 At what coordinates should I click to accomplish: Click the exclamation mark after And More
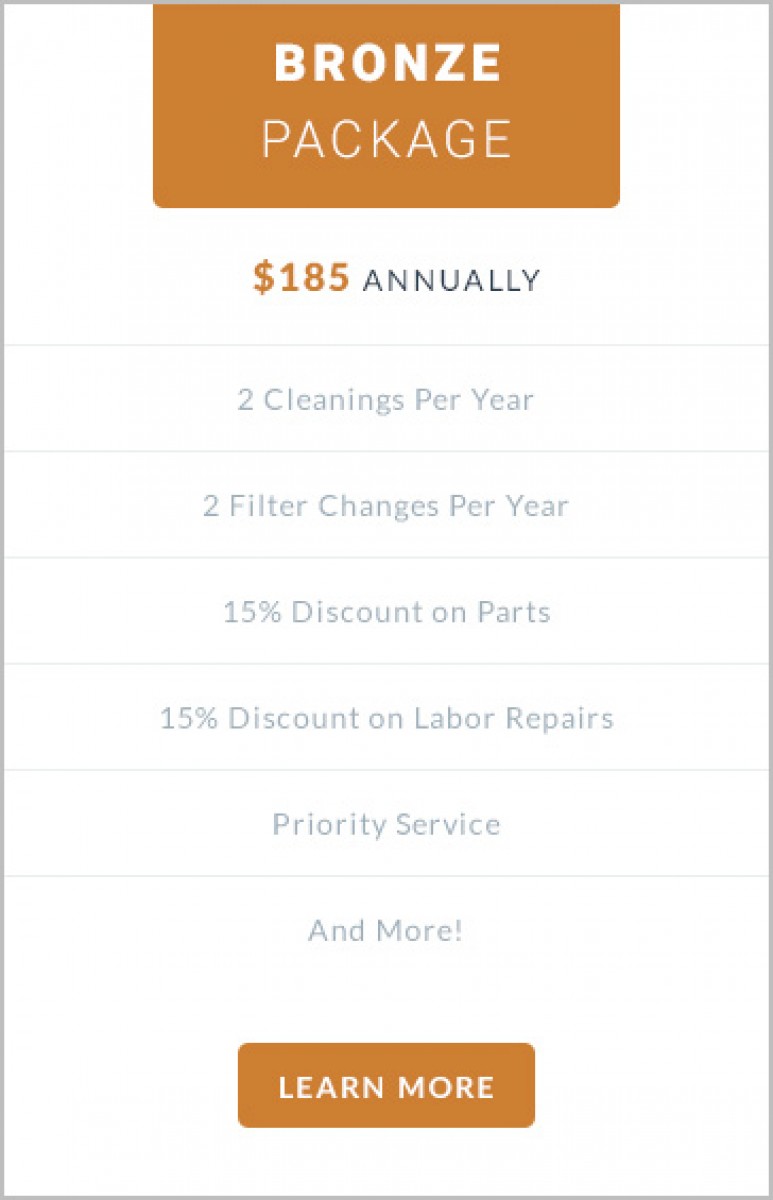click(458, 931)
